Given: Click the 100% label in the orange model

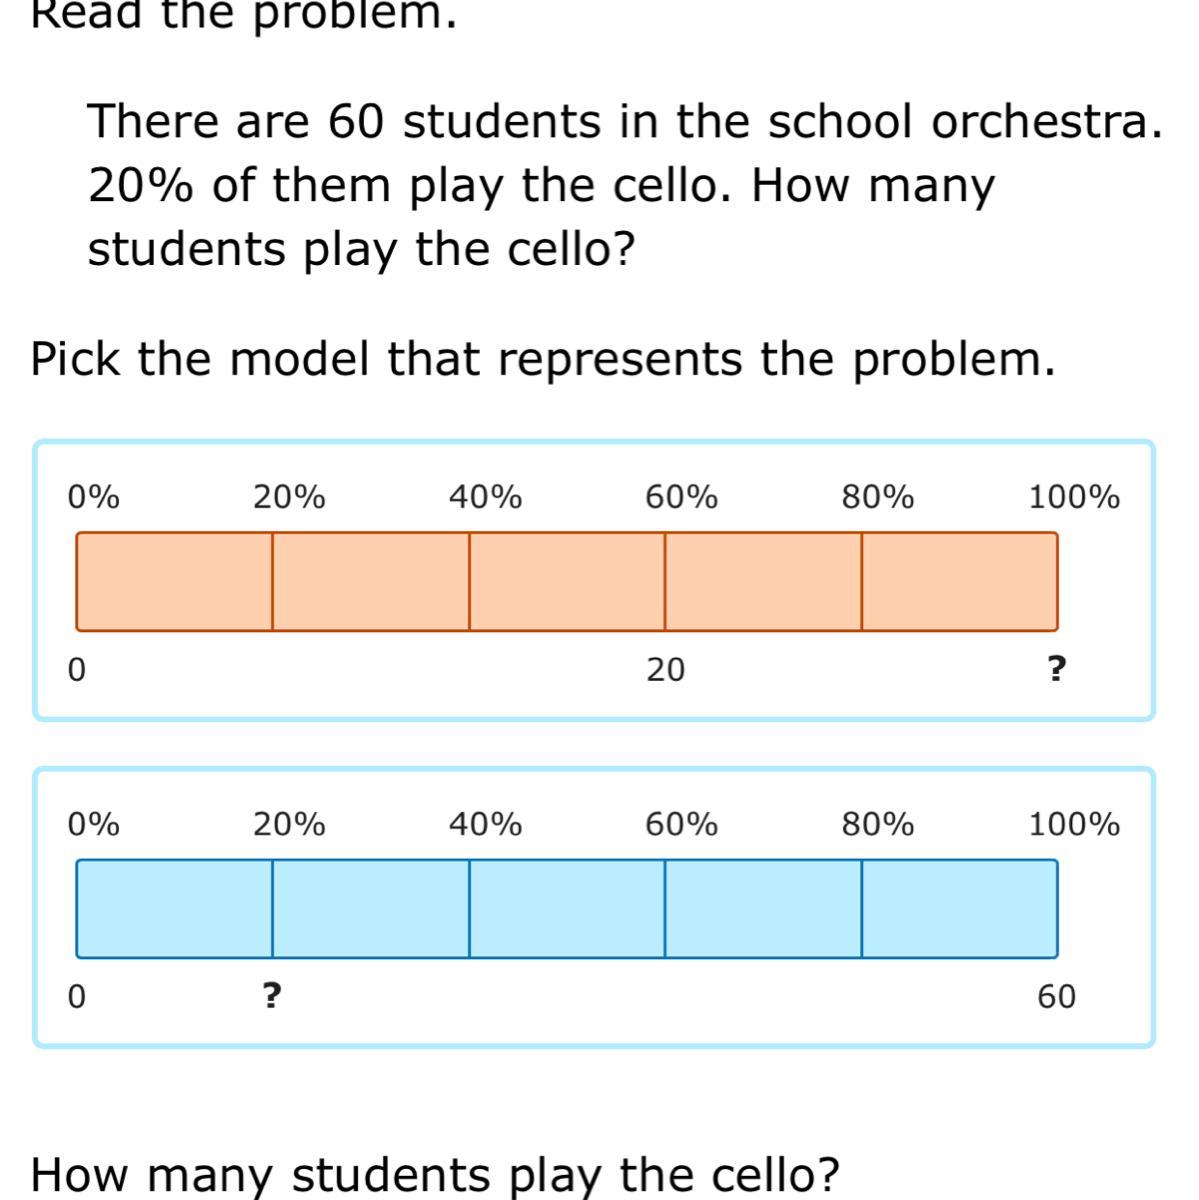Looking at the screenshot, I should pyautogui.click(x=1074, y=496).
